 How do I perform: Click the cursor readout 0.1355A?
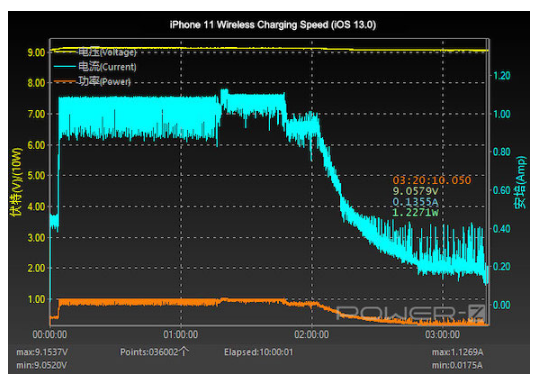point(415,202)
